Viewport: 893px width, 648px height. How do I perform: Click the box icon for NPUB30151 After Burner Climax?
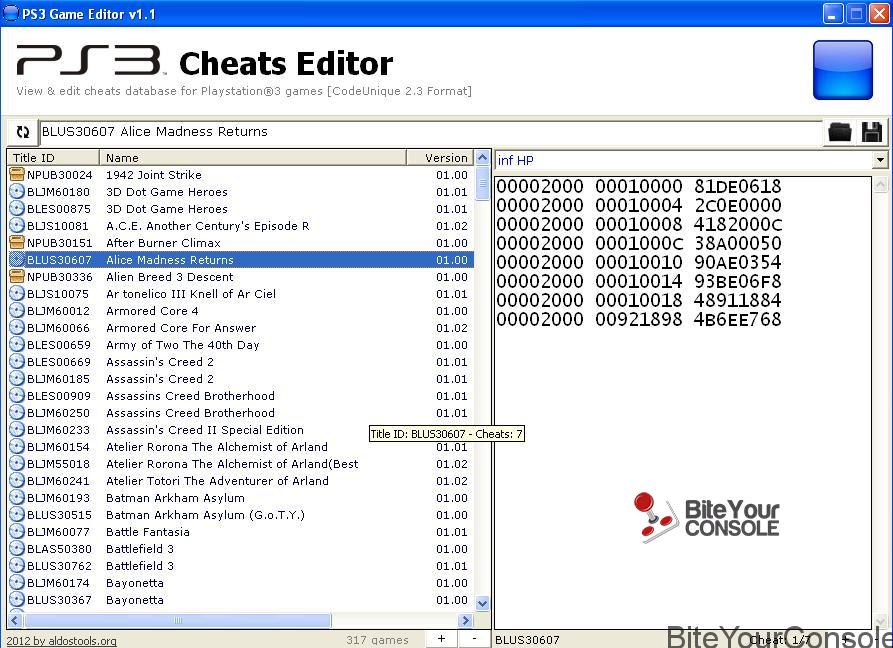[x=17, y=243]
